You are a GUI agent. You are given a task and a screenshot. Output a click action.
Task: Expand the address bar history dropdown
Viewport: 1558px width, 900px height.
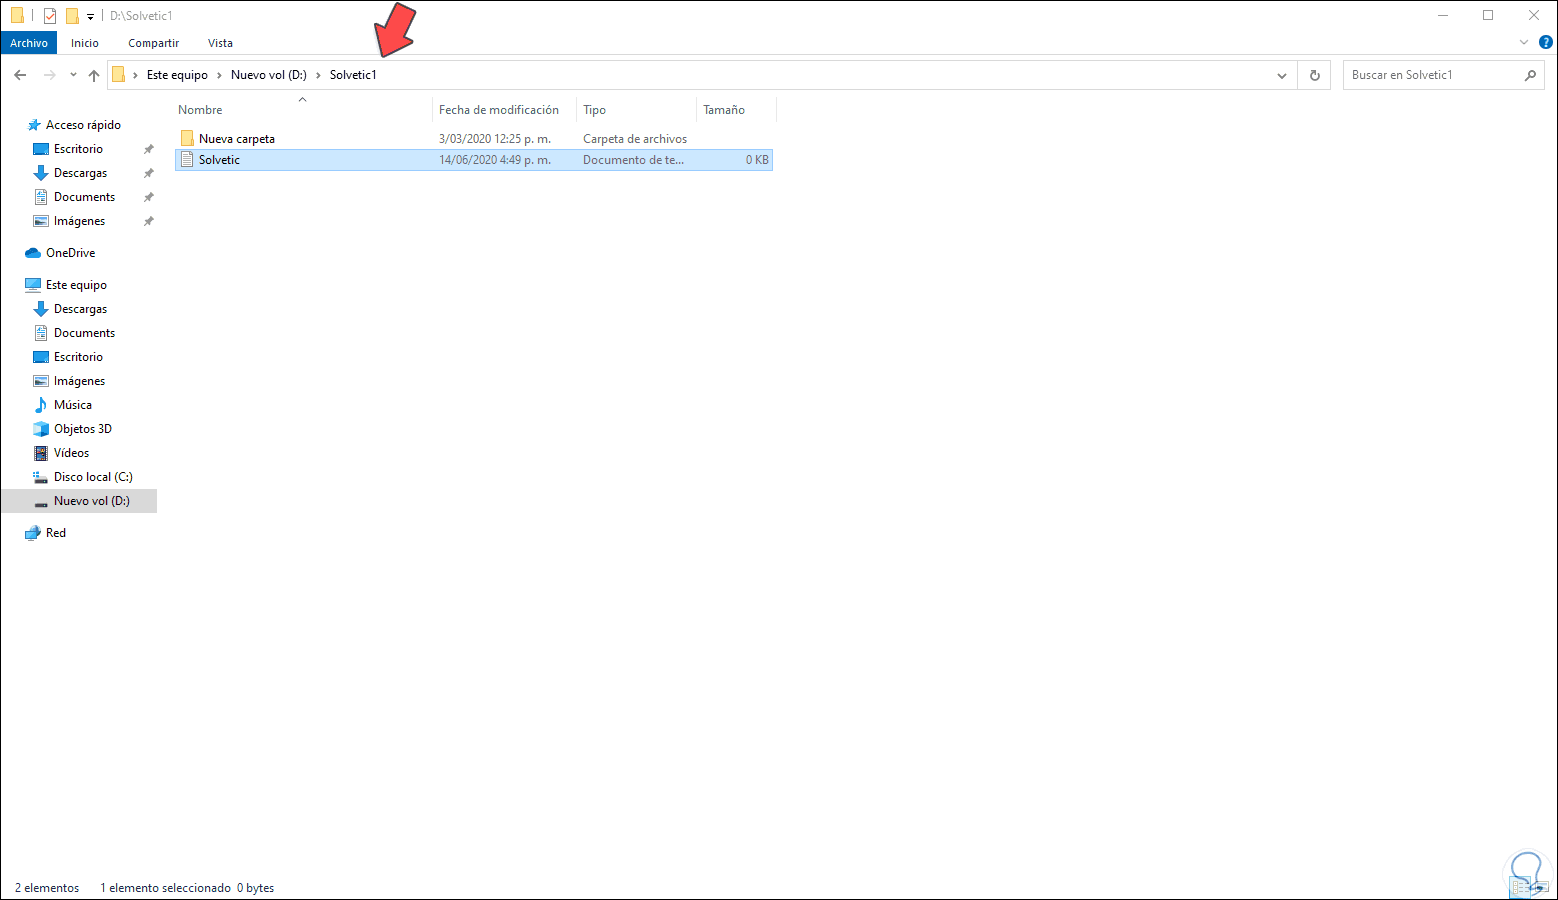(x=1281, y=74)
